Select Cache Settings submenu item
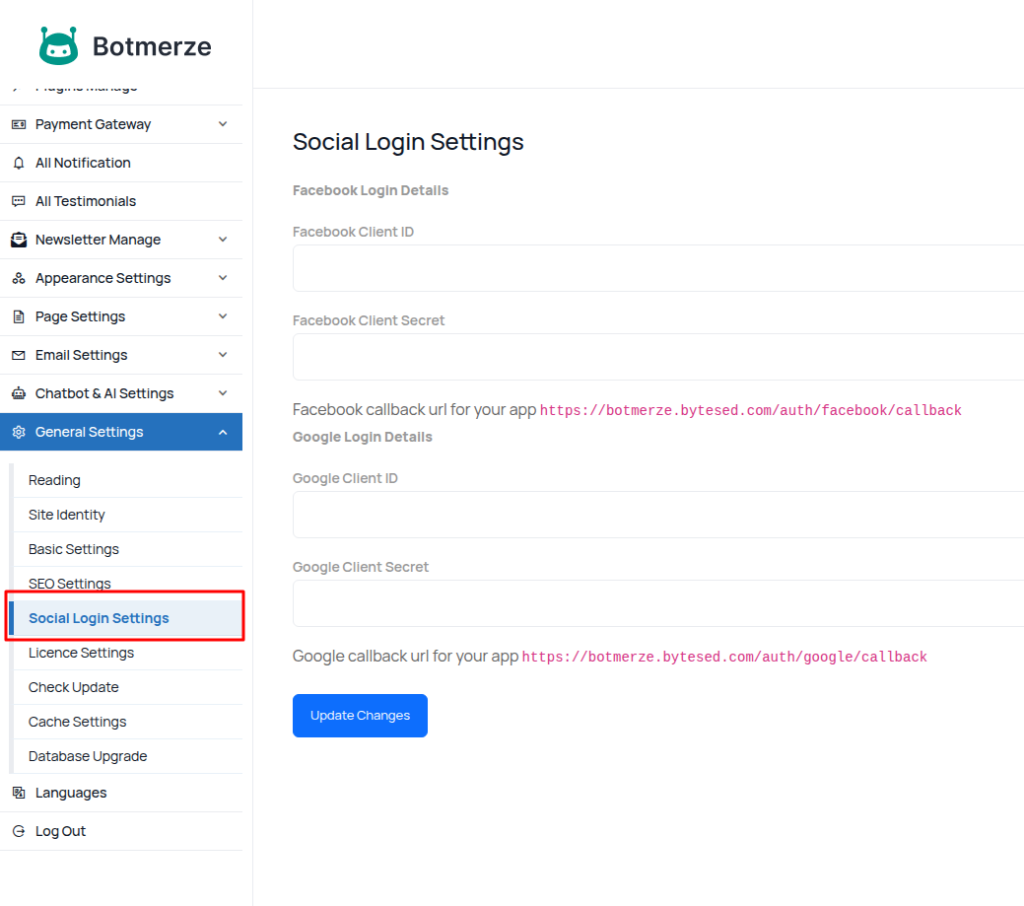 [77, 722]
